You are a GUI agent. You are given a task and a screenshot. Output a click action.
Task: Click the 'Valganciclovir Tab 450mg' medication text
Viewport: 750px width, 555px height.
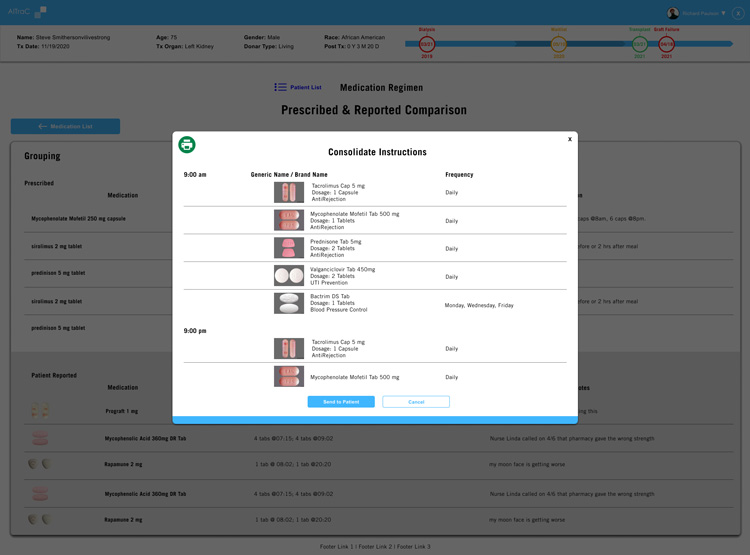(x=342, y=269)
